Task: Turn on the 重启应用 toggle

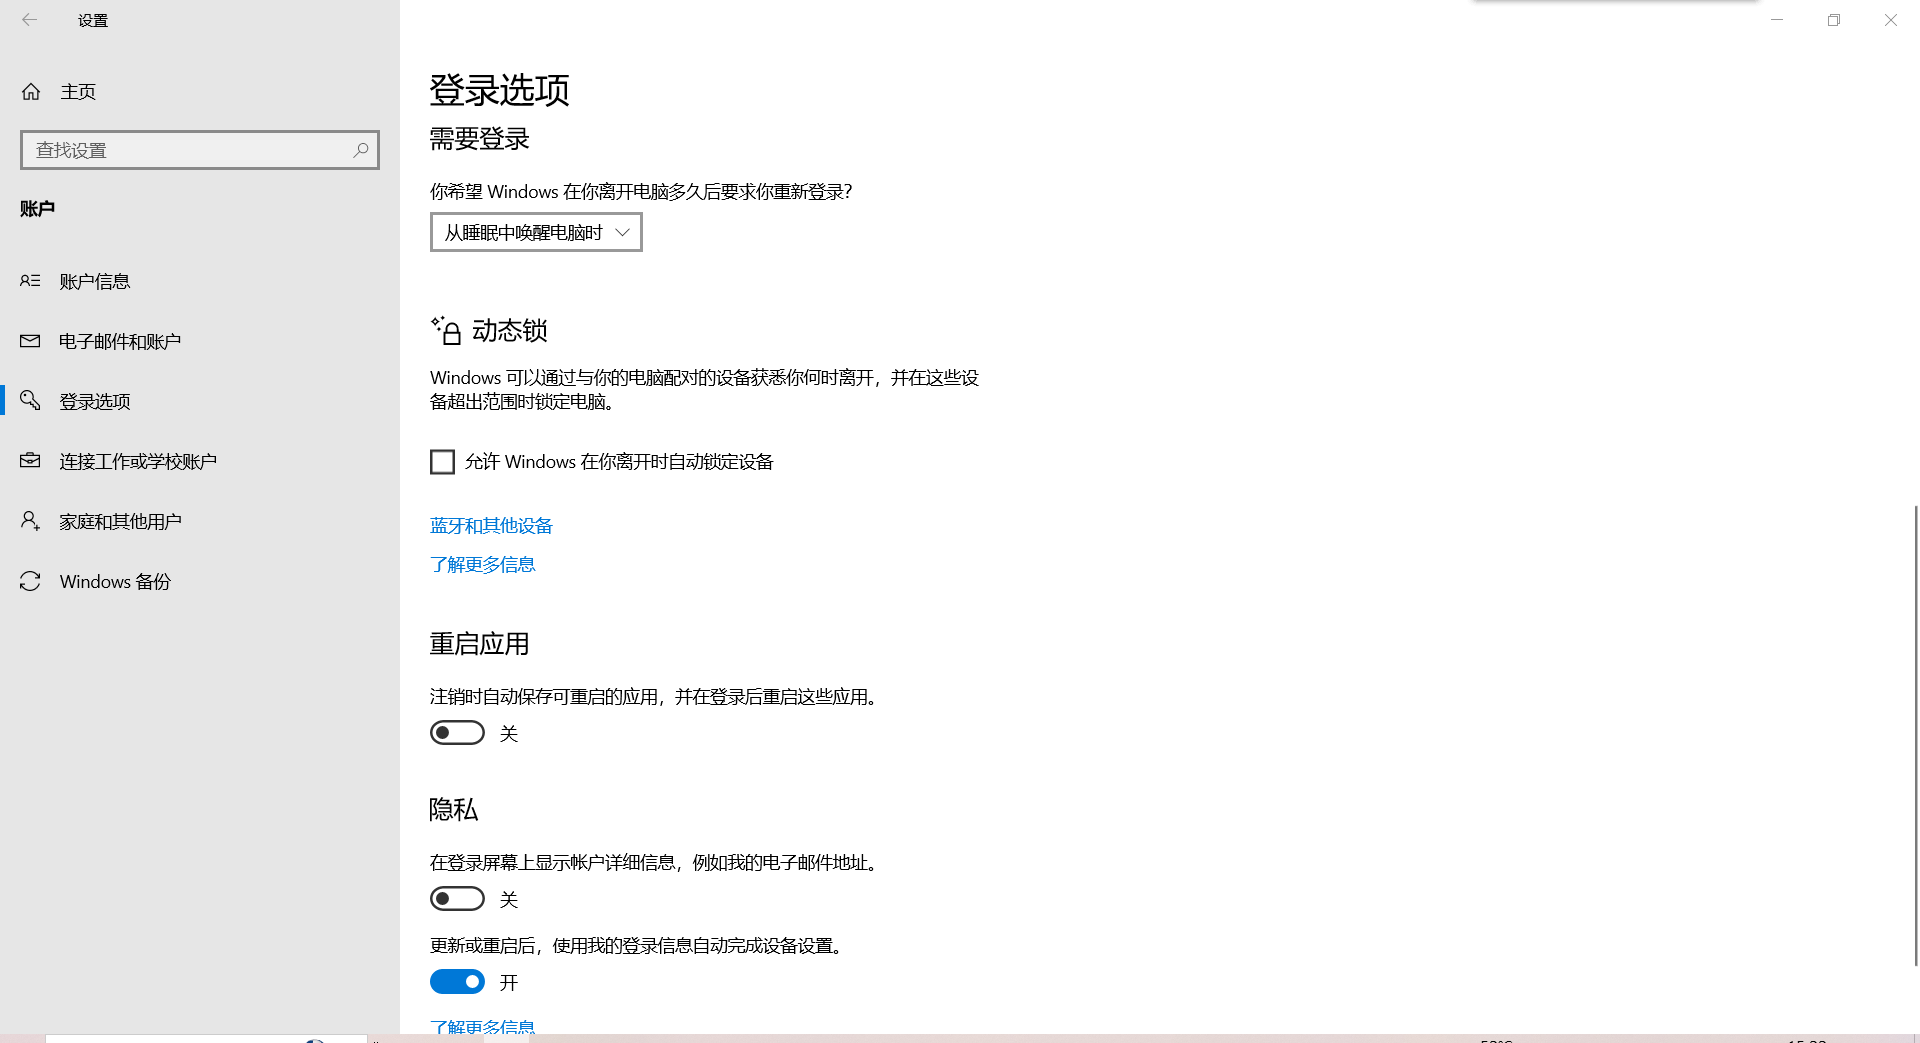Action: pos(457,733)
